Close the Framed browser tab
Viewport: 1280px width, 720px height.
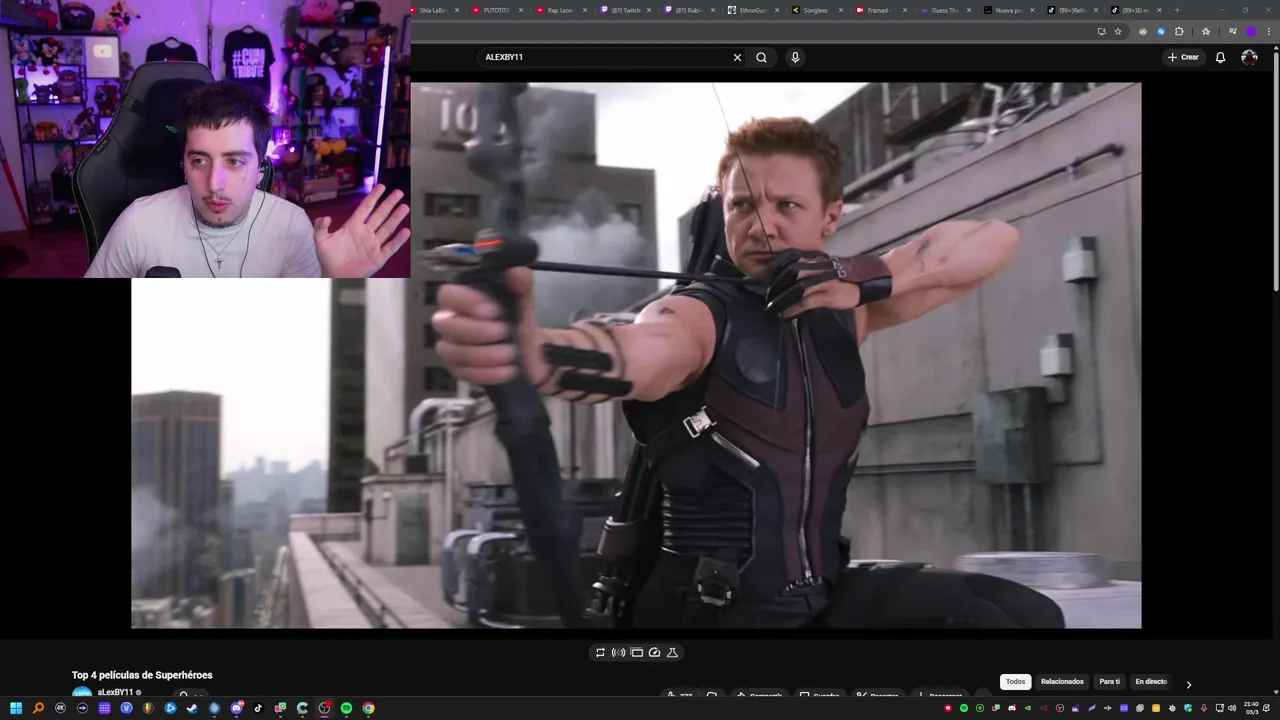click(x=905, y=10)
